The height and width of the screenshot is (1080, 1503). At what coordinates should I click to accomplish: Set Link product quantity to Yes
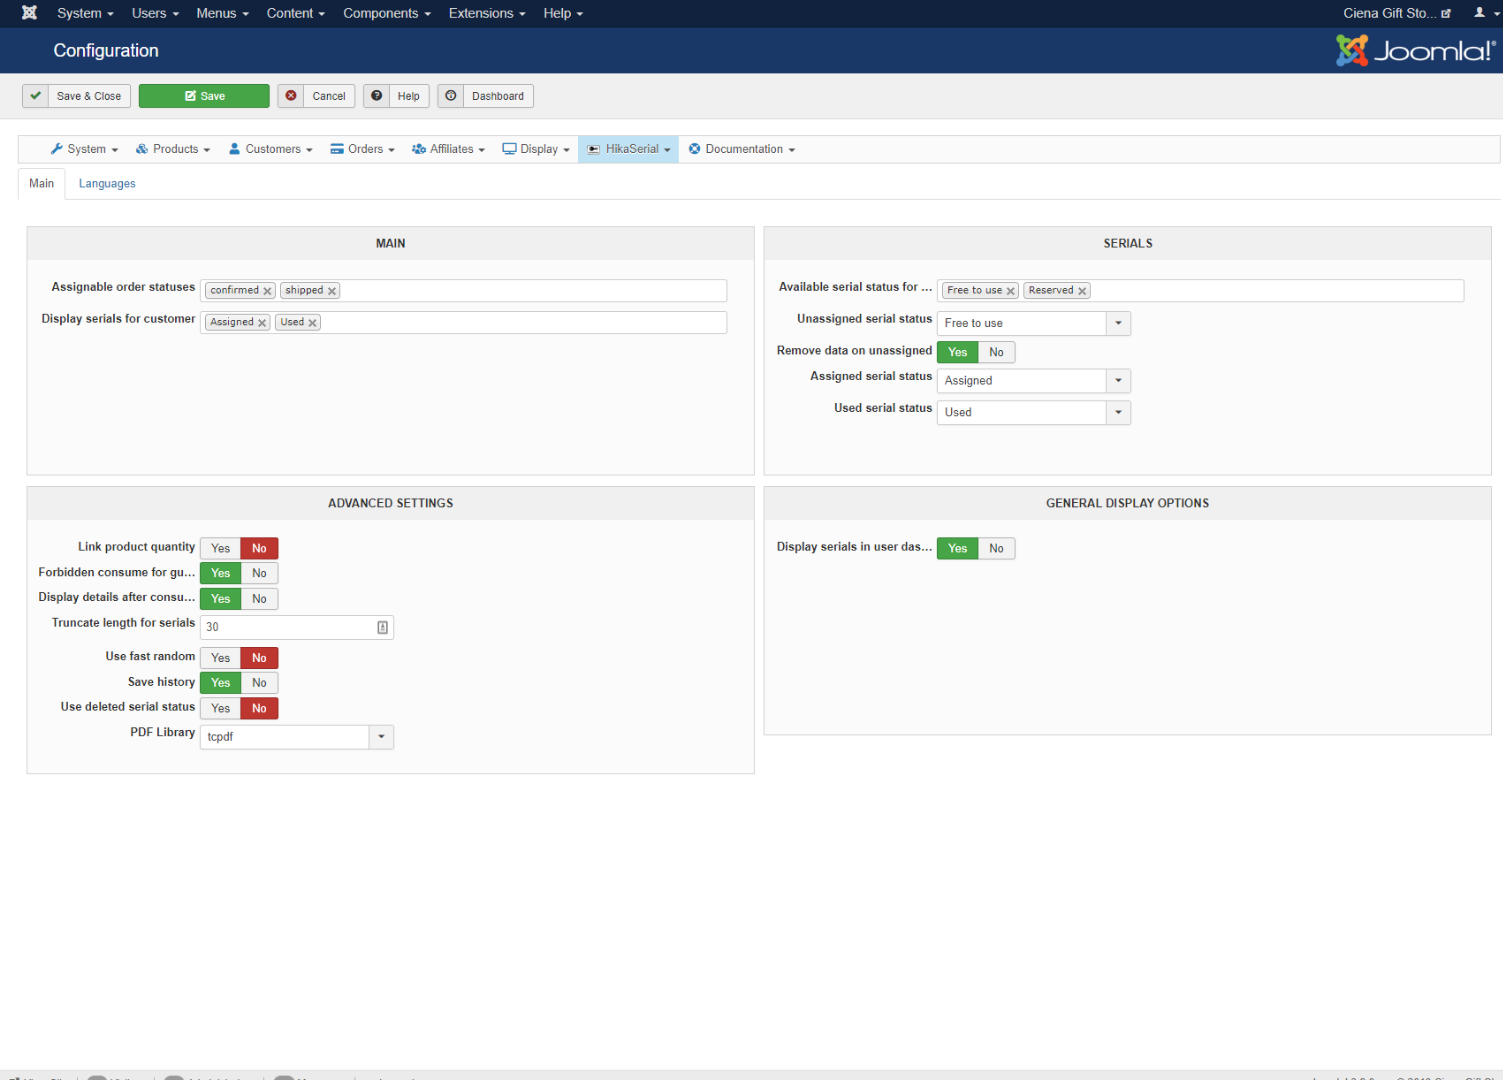(221, 548)
